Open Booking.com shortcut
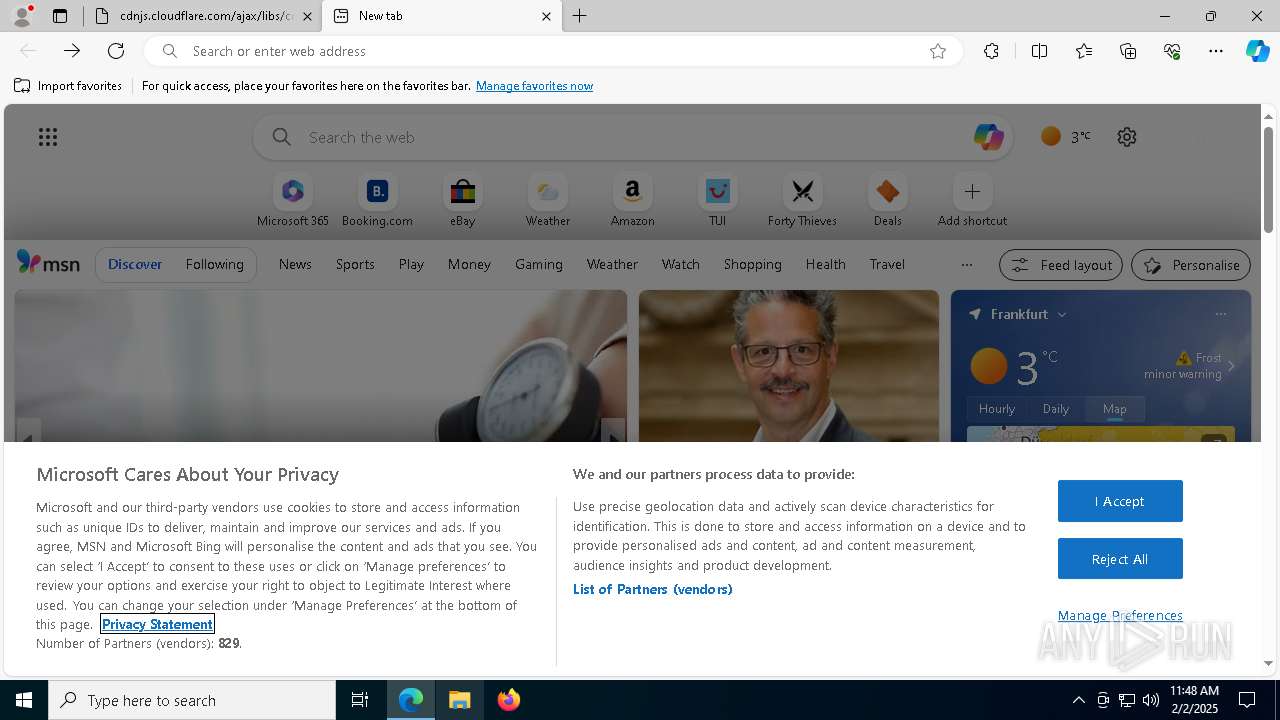The height and width of the screenshot is (720, 1280). (377, 201)
